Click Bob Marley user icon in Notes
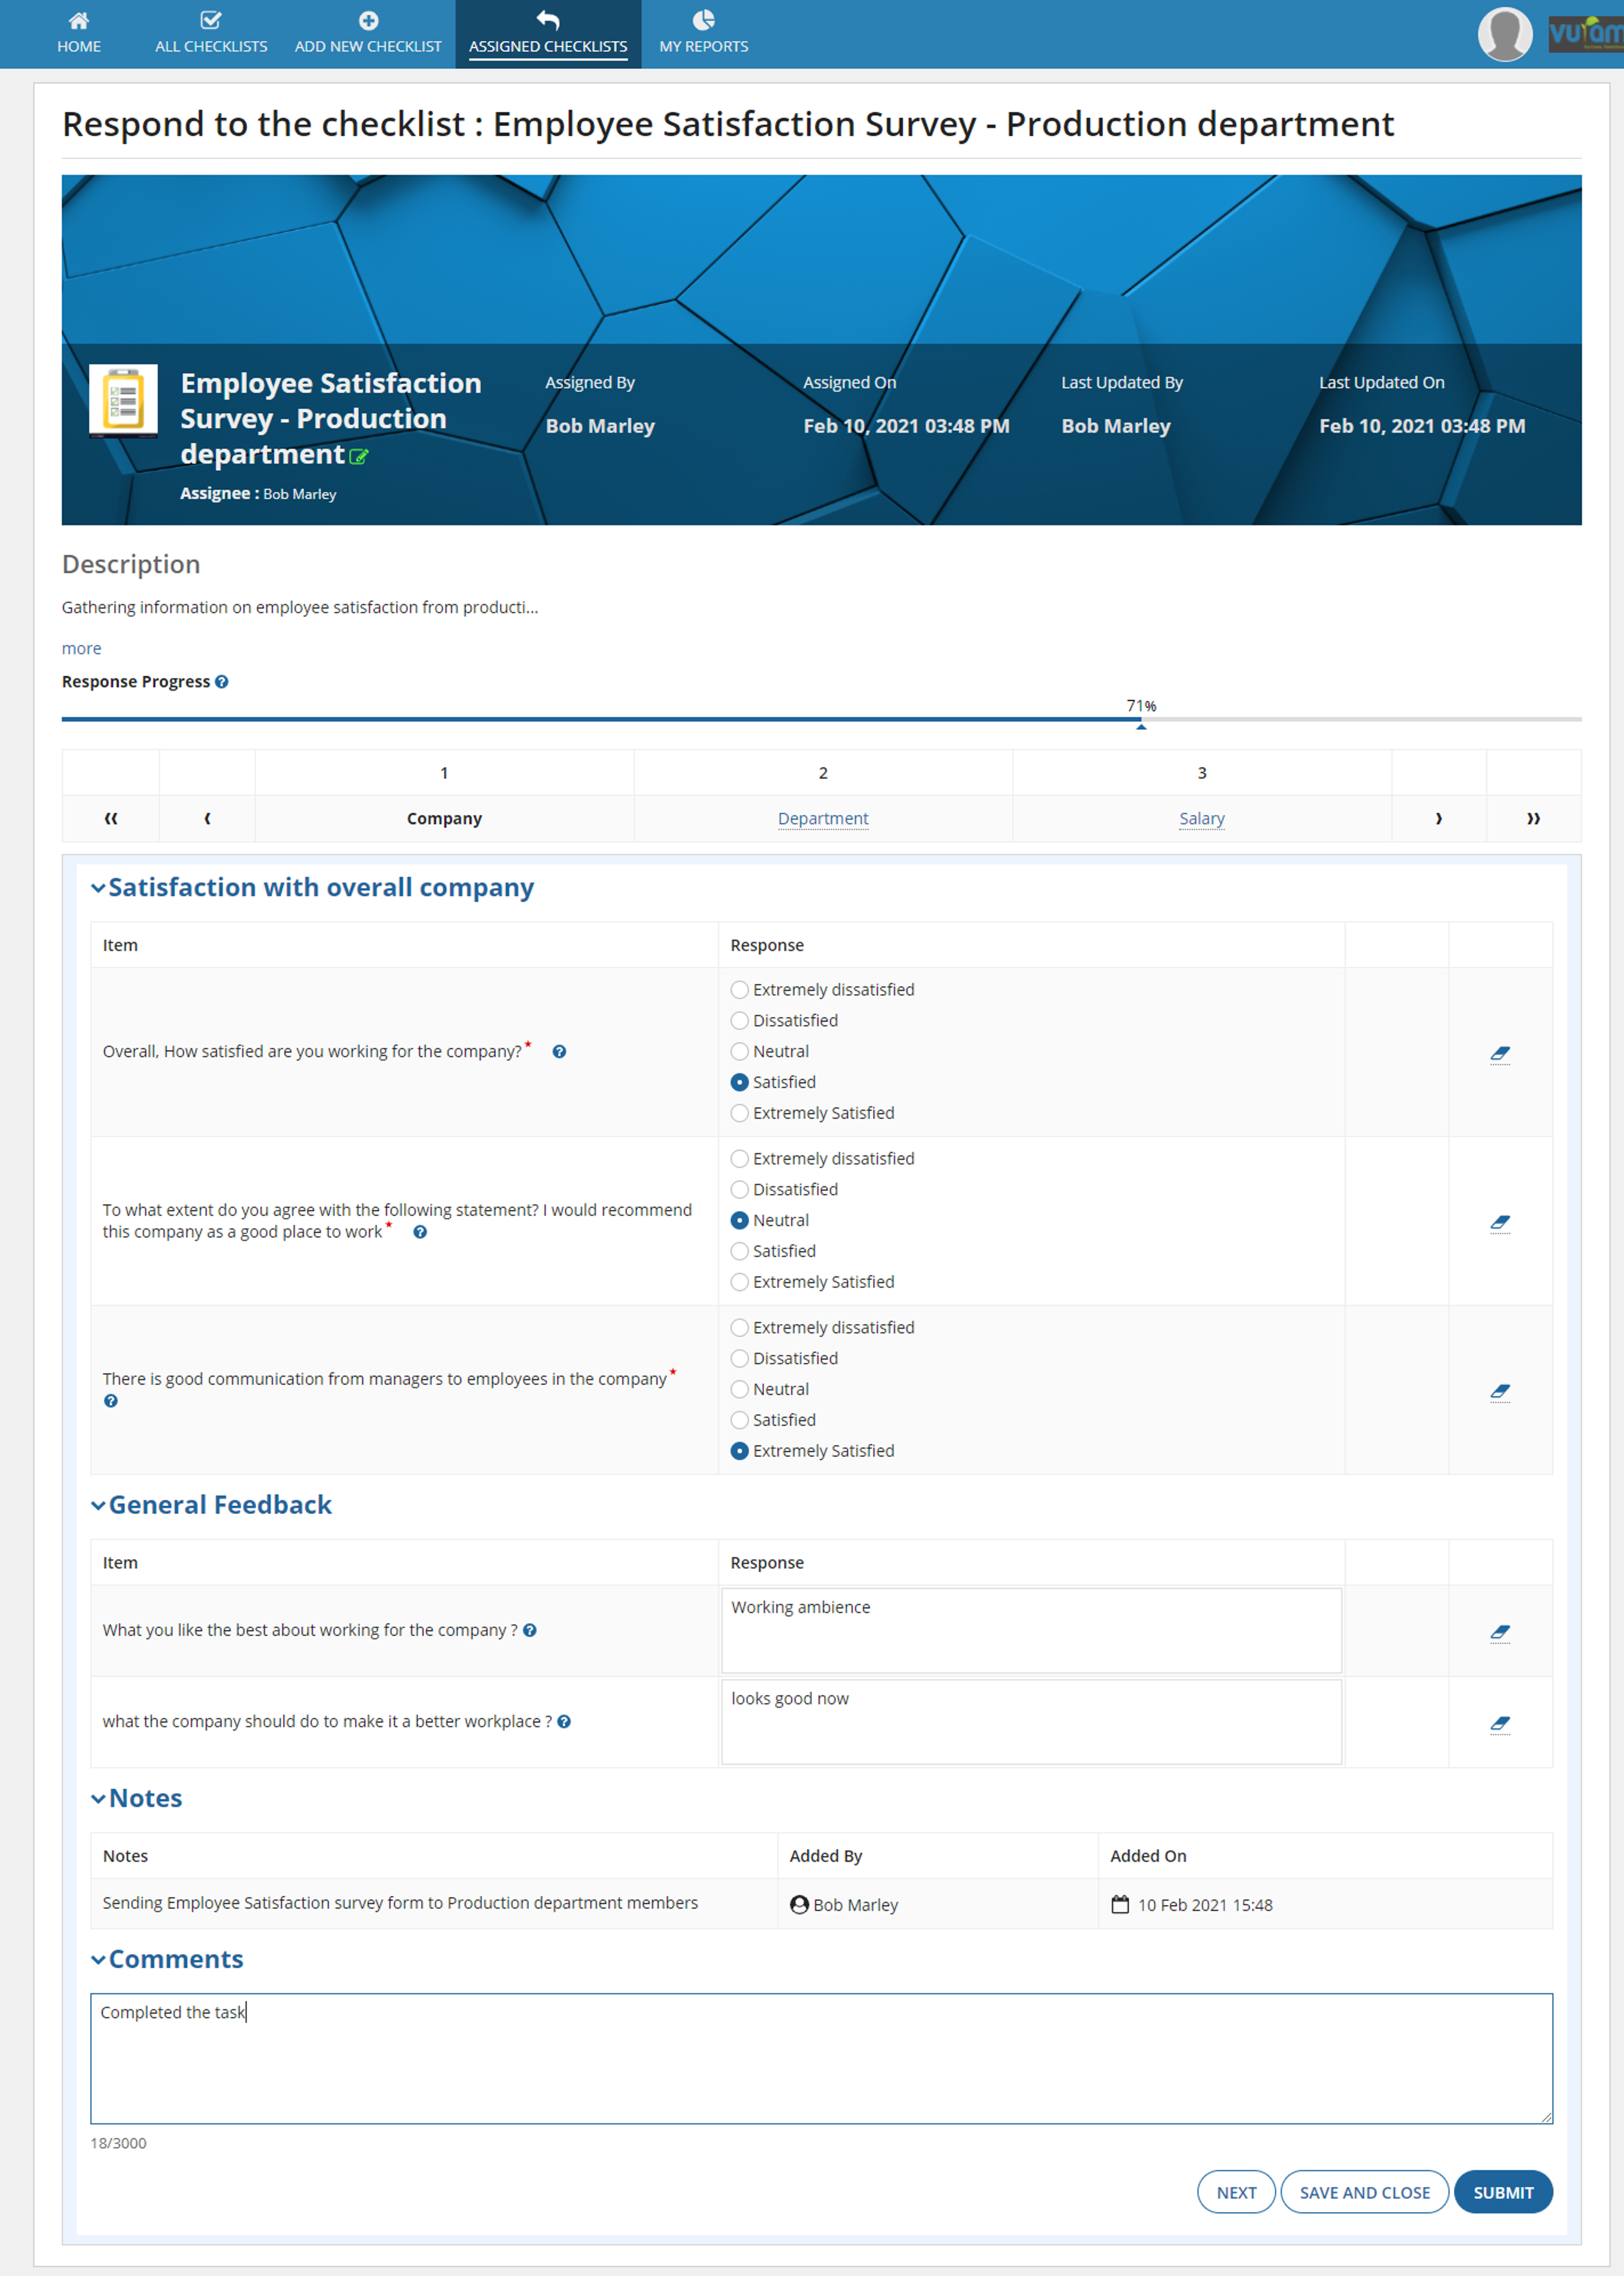The height and width of the screenshot is (2276, 1624). coord(799,1905)
